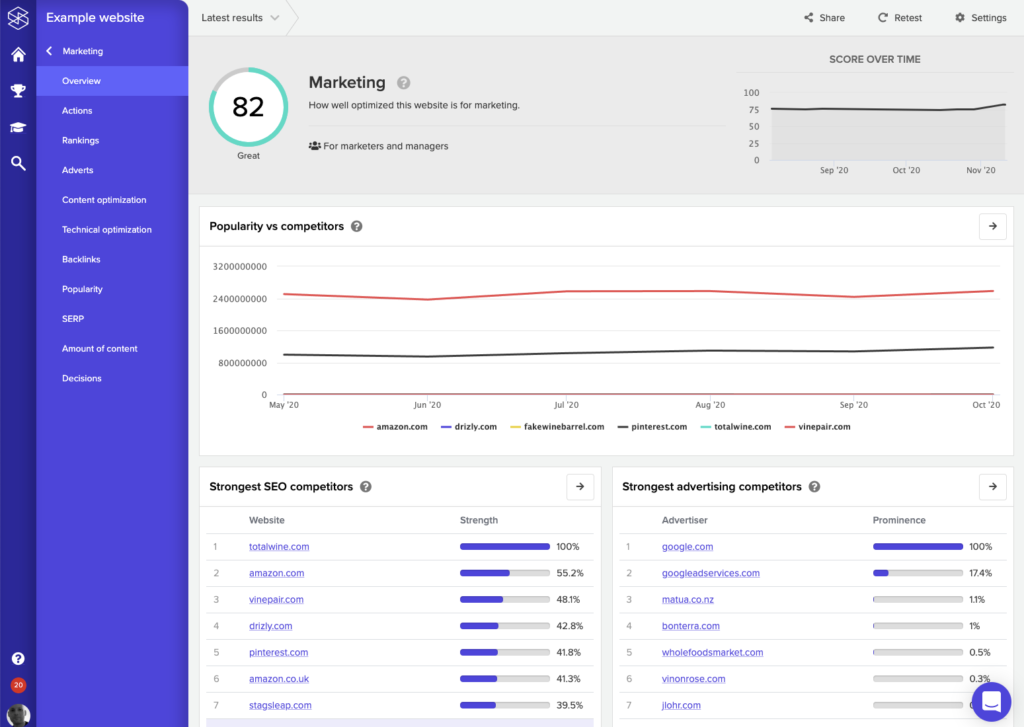This screenshot has width=1024, height=727.
Task: Open the search magnifier icon
Action: coord(18,163)
